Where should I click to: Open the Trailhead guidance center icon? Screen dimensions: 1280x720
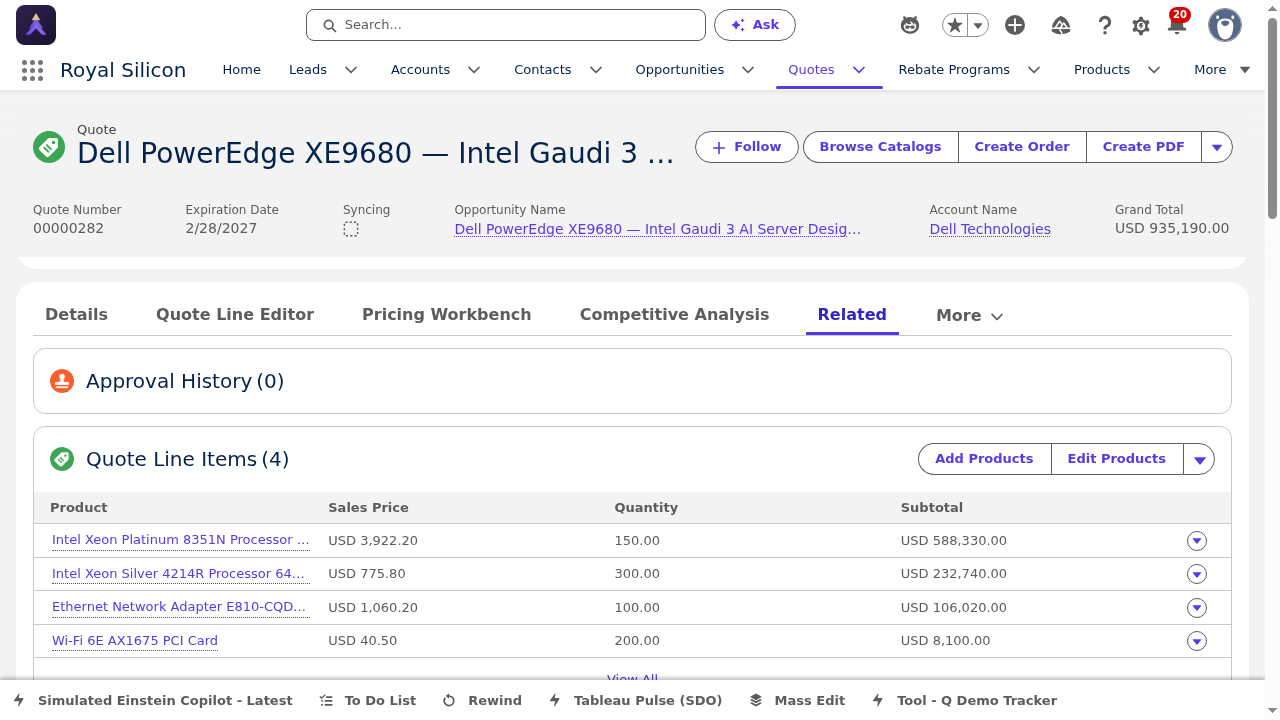point(1062,25)
